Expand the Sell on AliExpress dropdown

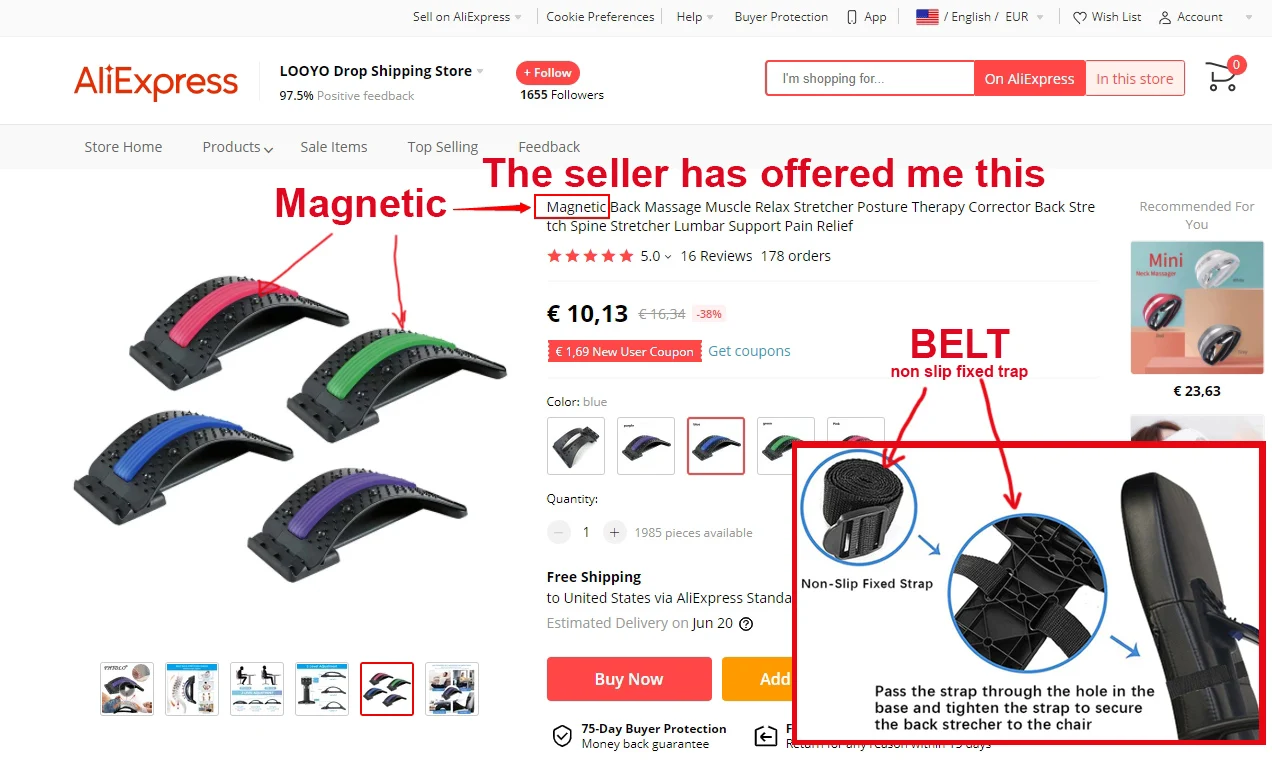(x=468, y=17)
